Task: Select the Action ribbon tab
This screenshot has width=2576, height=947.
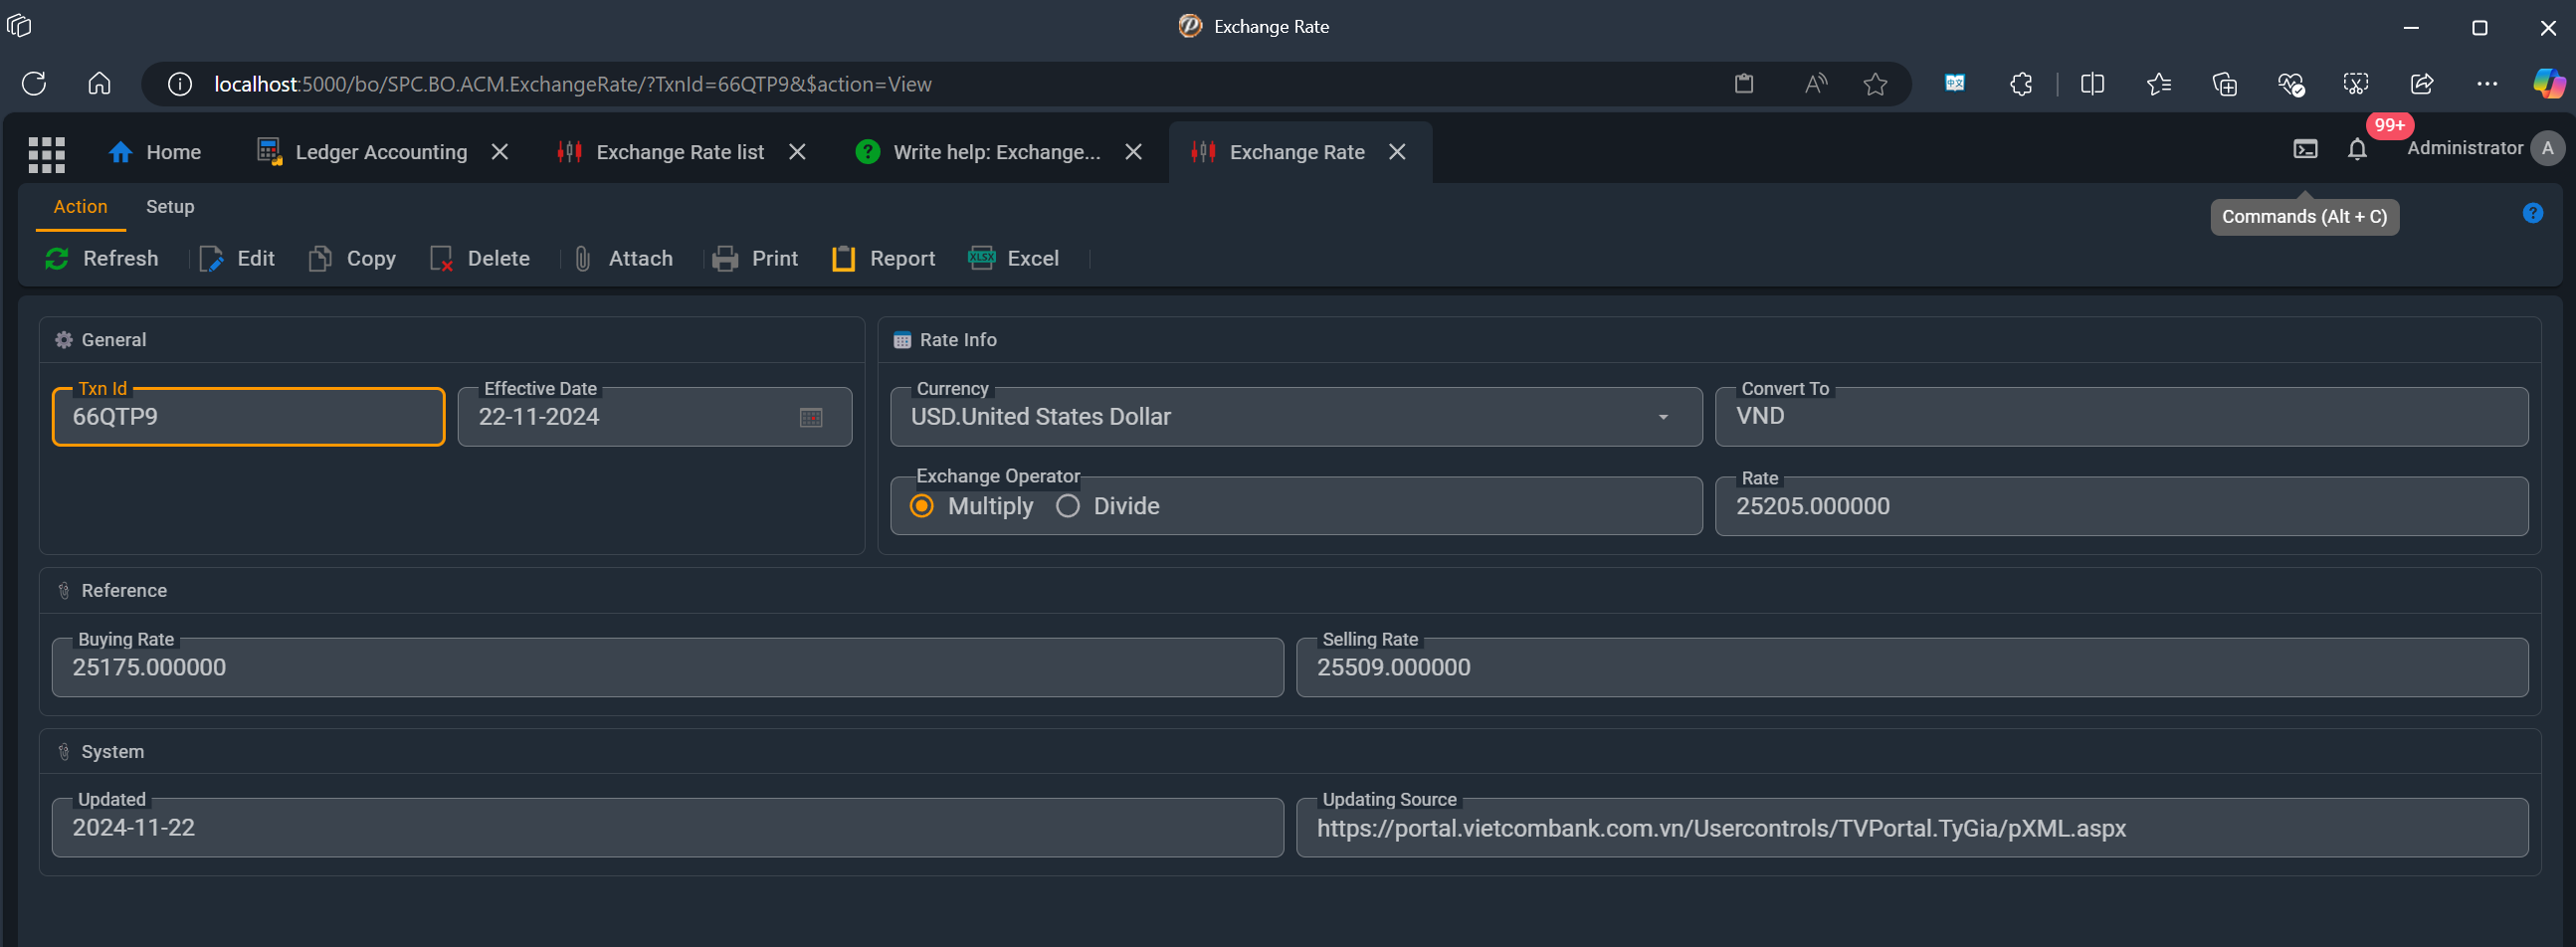Action: pyautogui.click(x=80, y=207)
